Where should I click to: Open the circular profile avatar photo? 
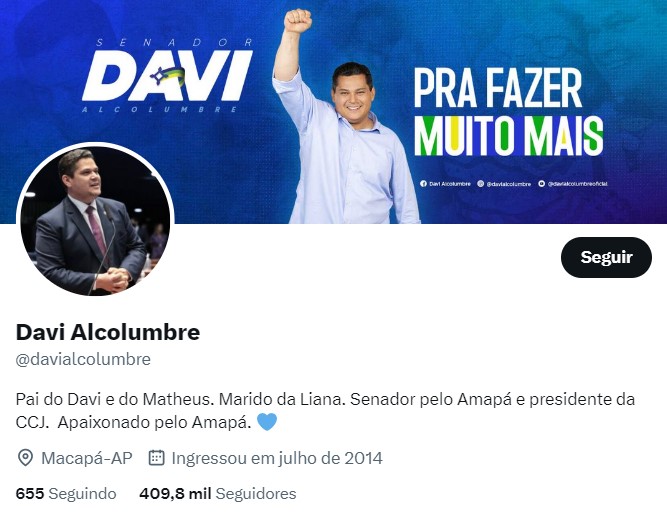point(95,221)
